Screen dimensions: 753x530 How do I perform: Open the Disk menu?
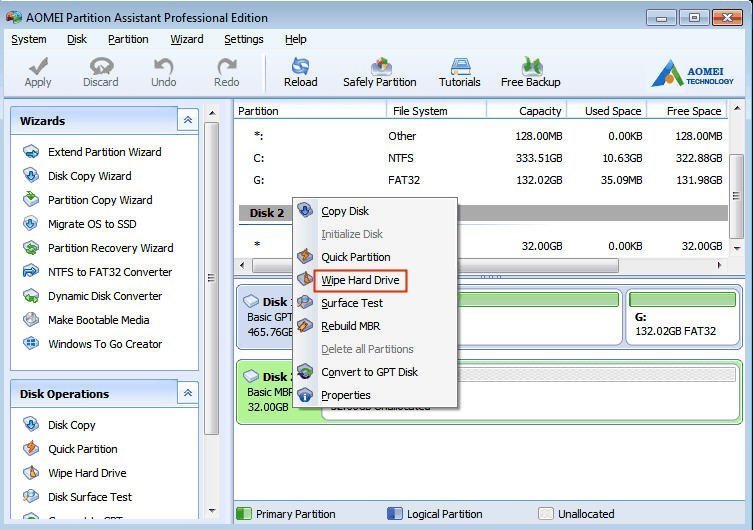pyautogui.click(x=77, y=39)
